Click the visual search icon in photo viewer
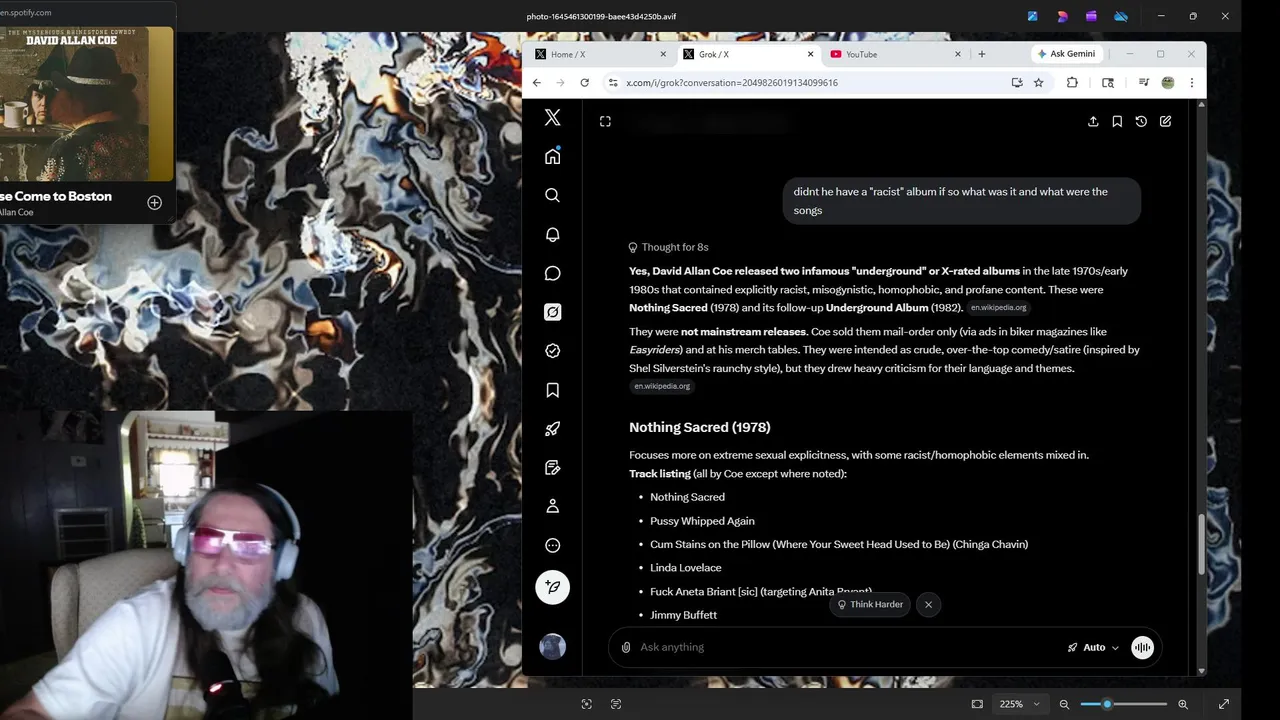Viewport: 1280px width, 720px height. [x=587, y=704]
